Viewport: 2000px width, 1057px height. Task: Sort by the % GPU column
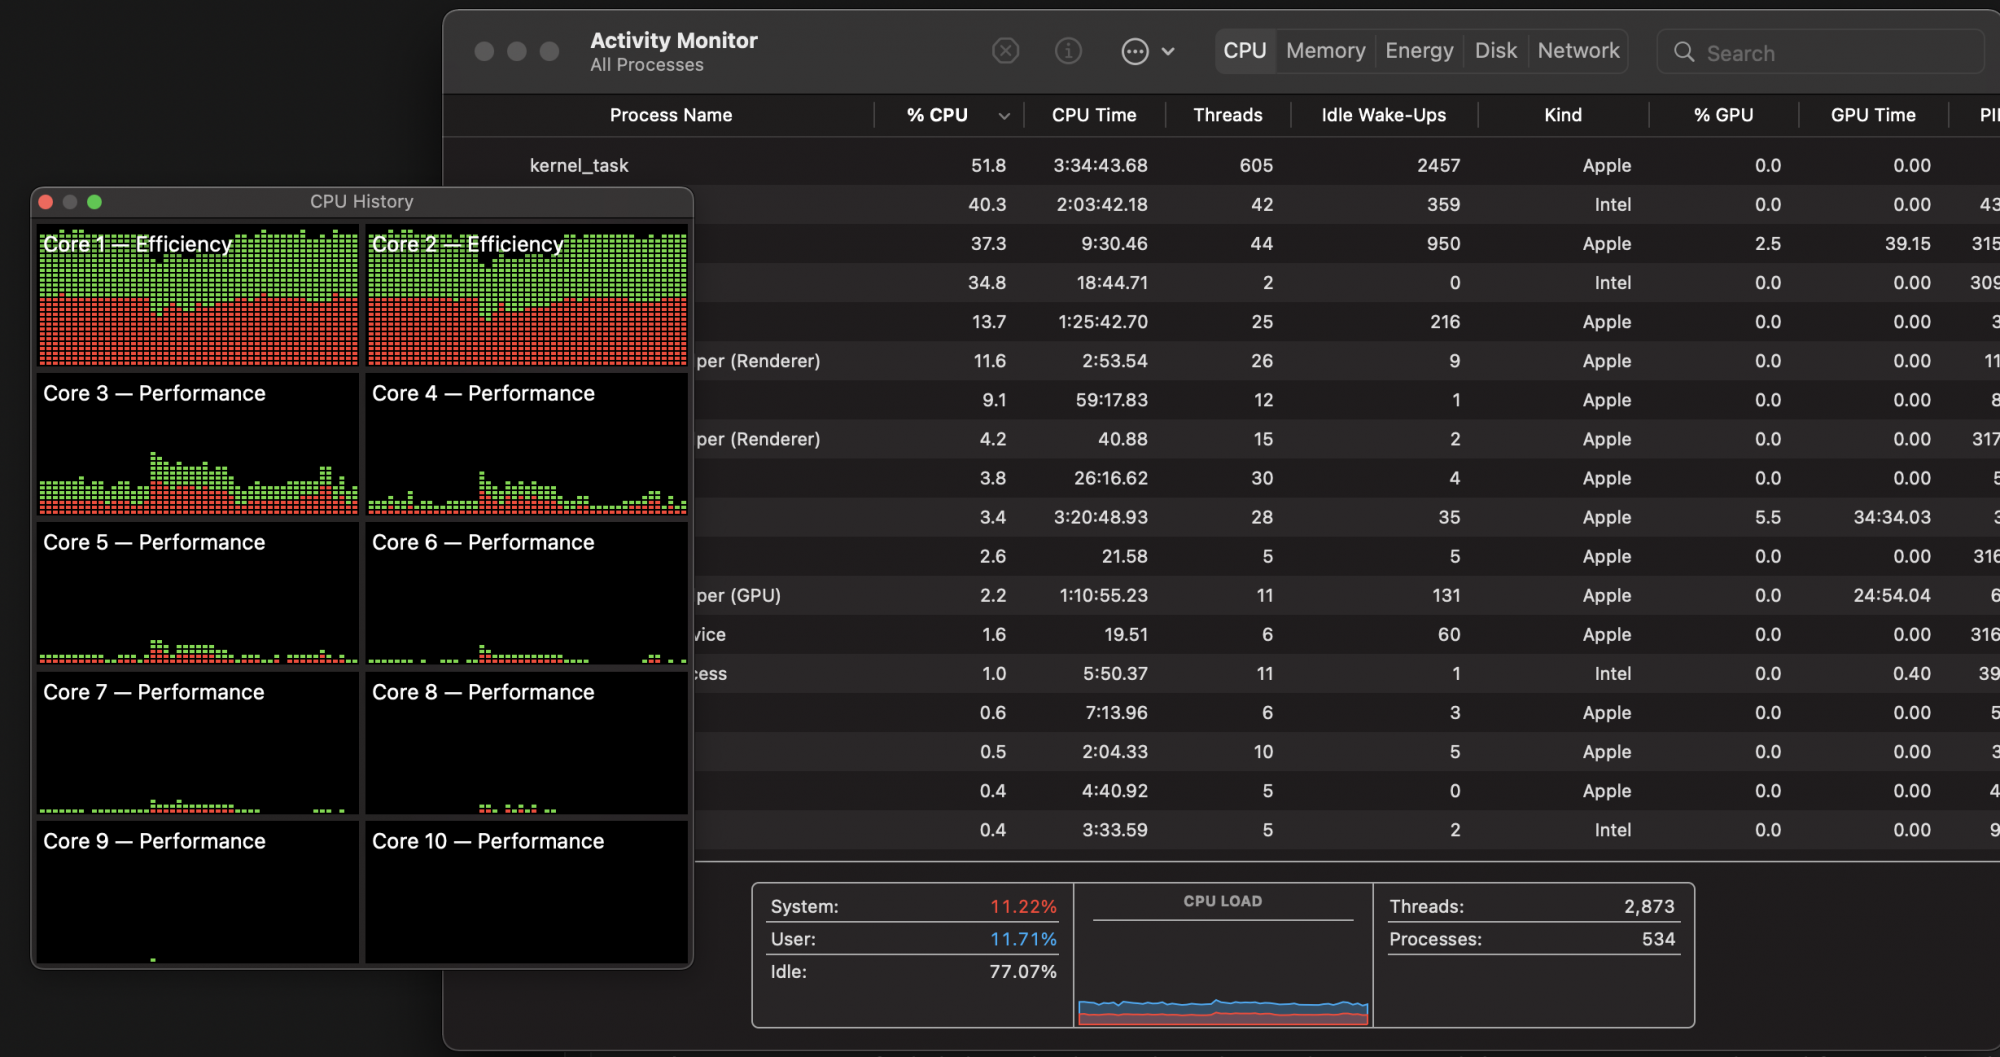click(1722, 115)
